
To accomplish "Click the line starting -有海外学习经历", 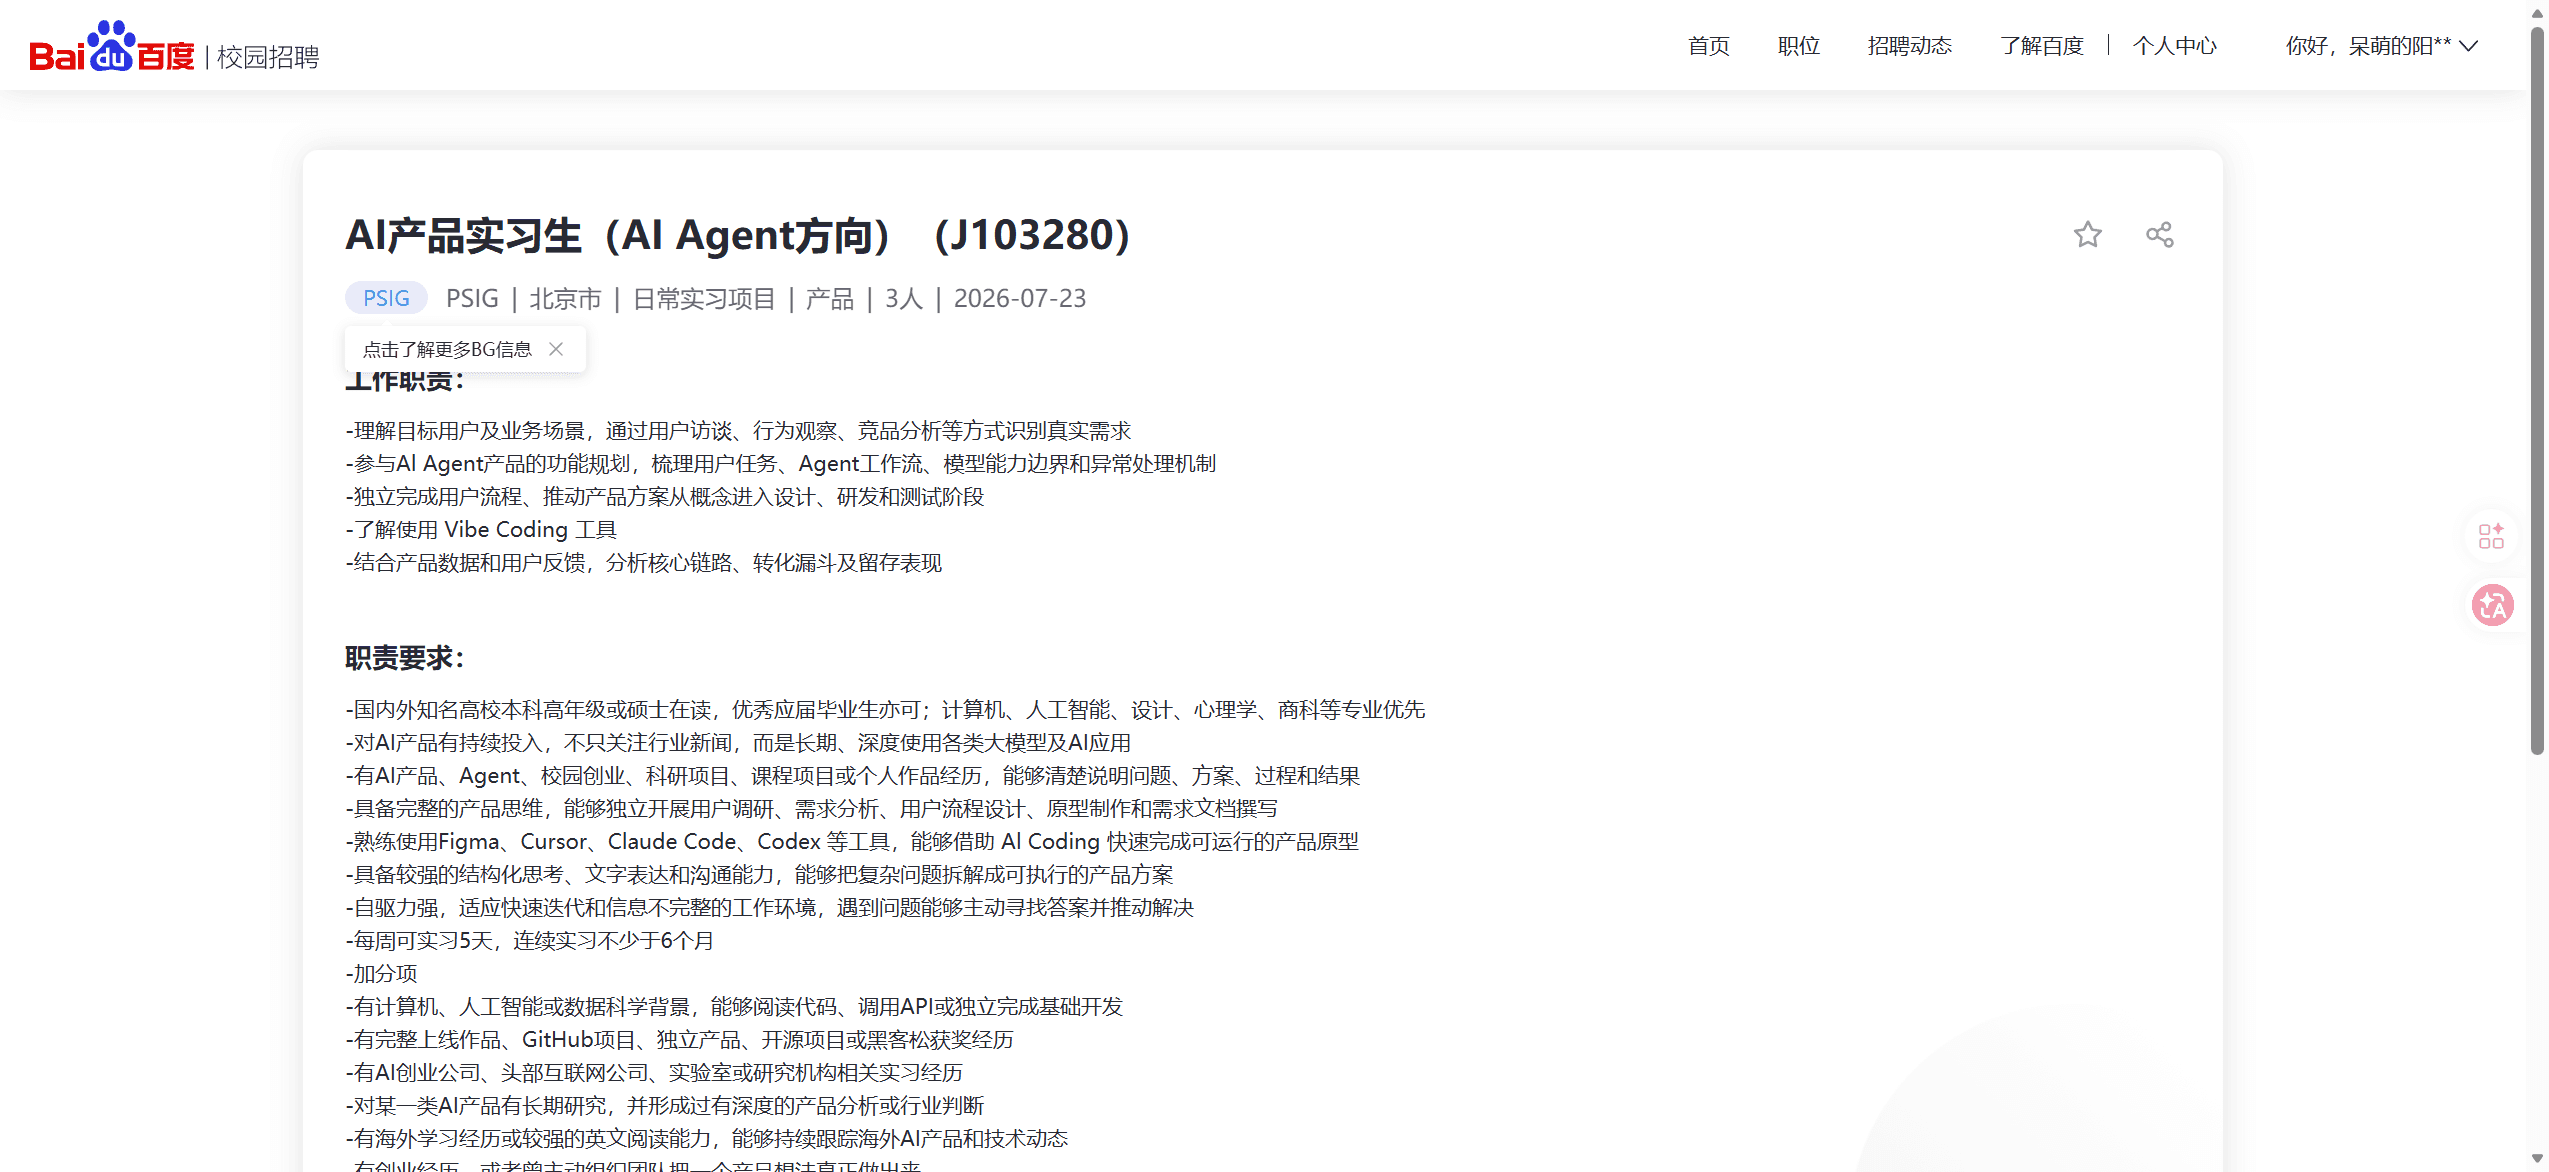I will point(706,1139).
